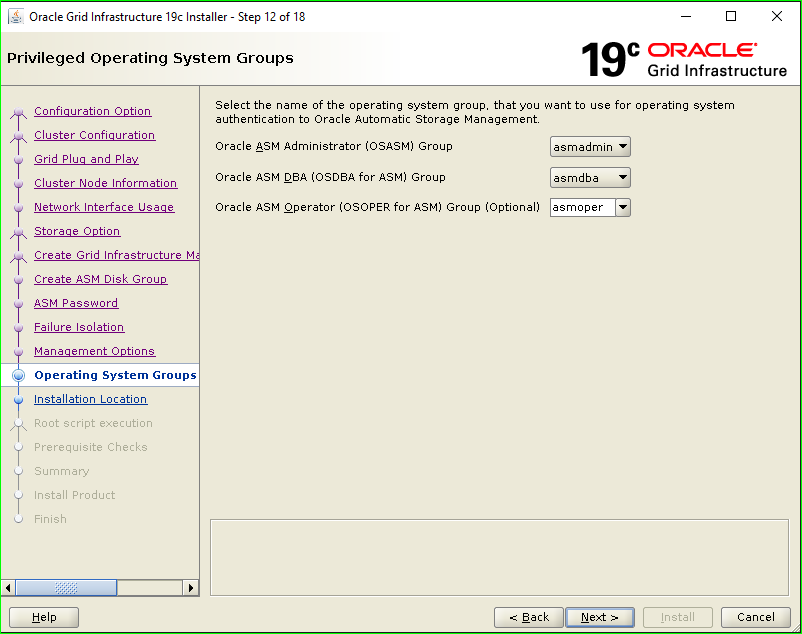802x634 pixels.
Task: Click the step icon next to Finish
Action: point(17,519)
